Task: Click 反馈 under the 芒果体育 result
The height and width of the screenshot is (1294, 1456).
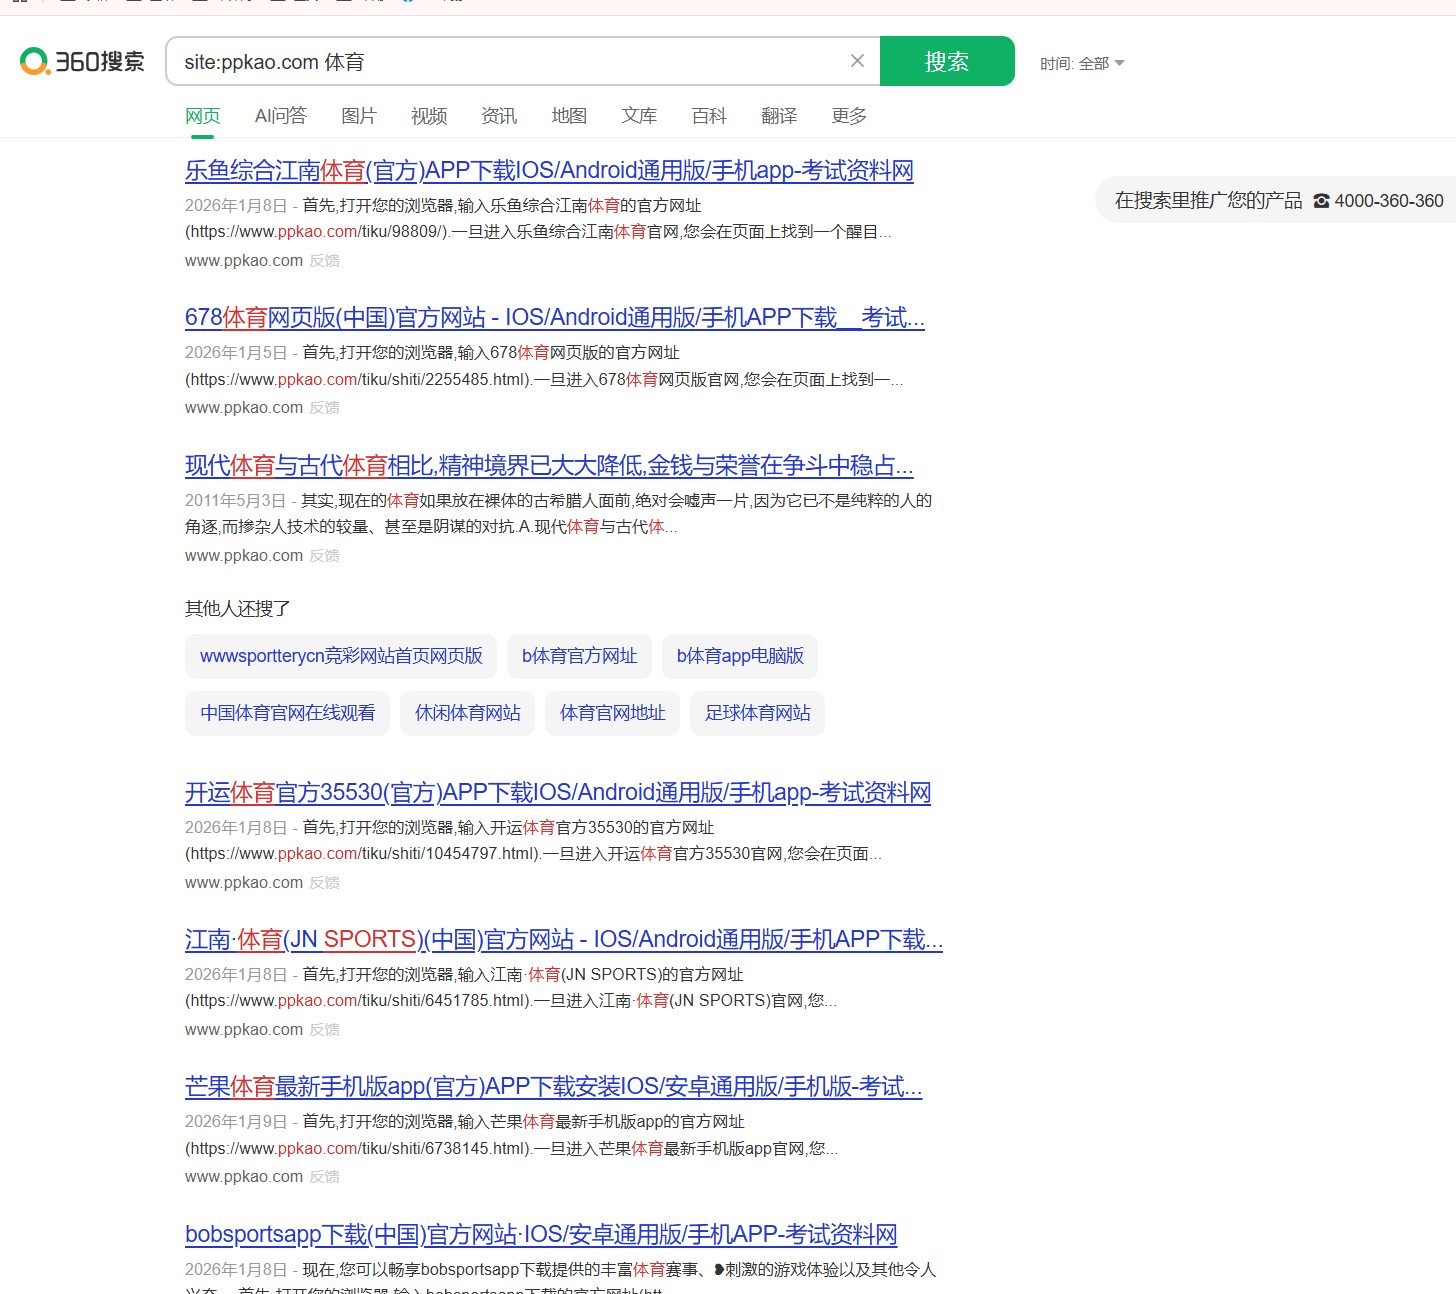Action: 324,1177
